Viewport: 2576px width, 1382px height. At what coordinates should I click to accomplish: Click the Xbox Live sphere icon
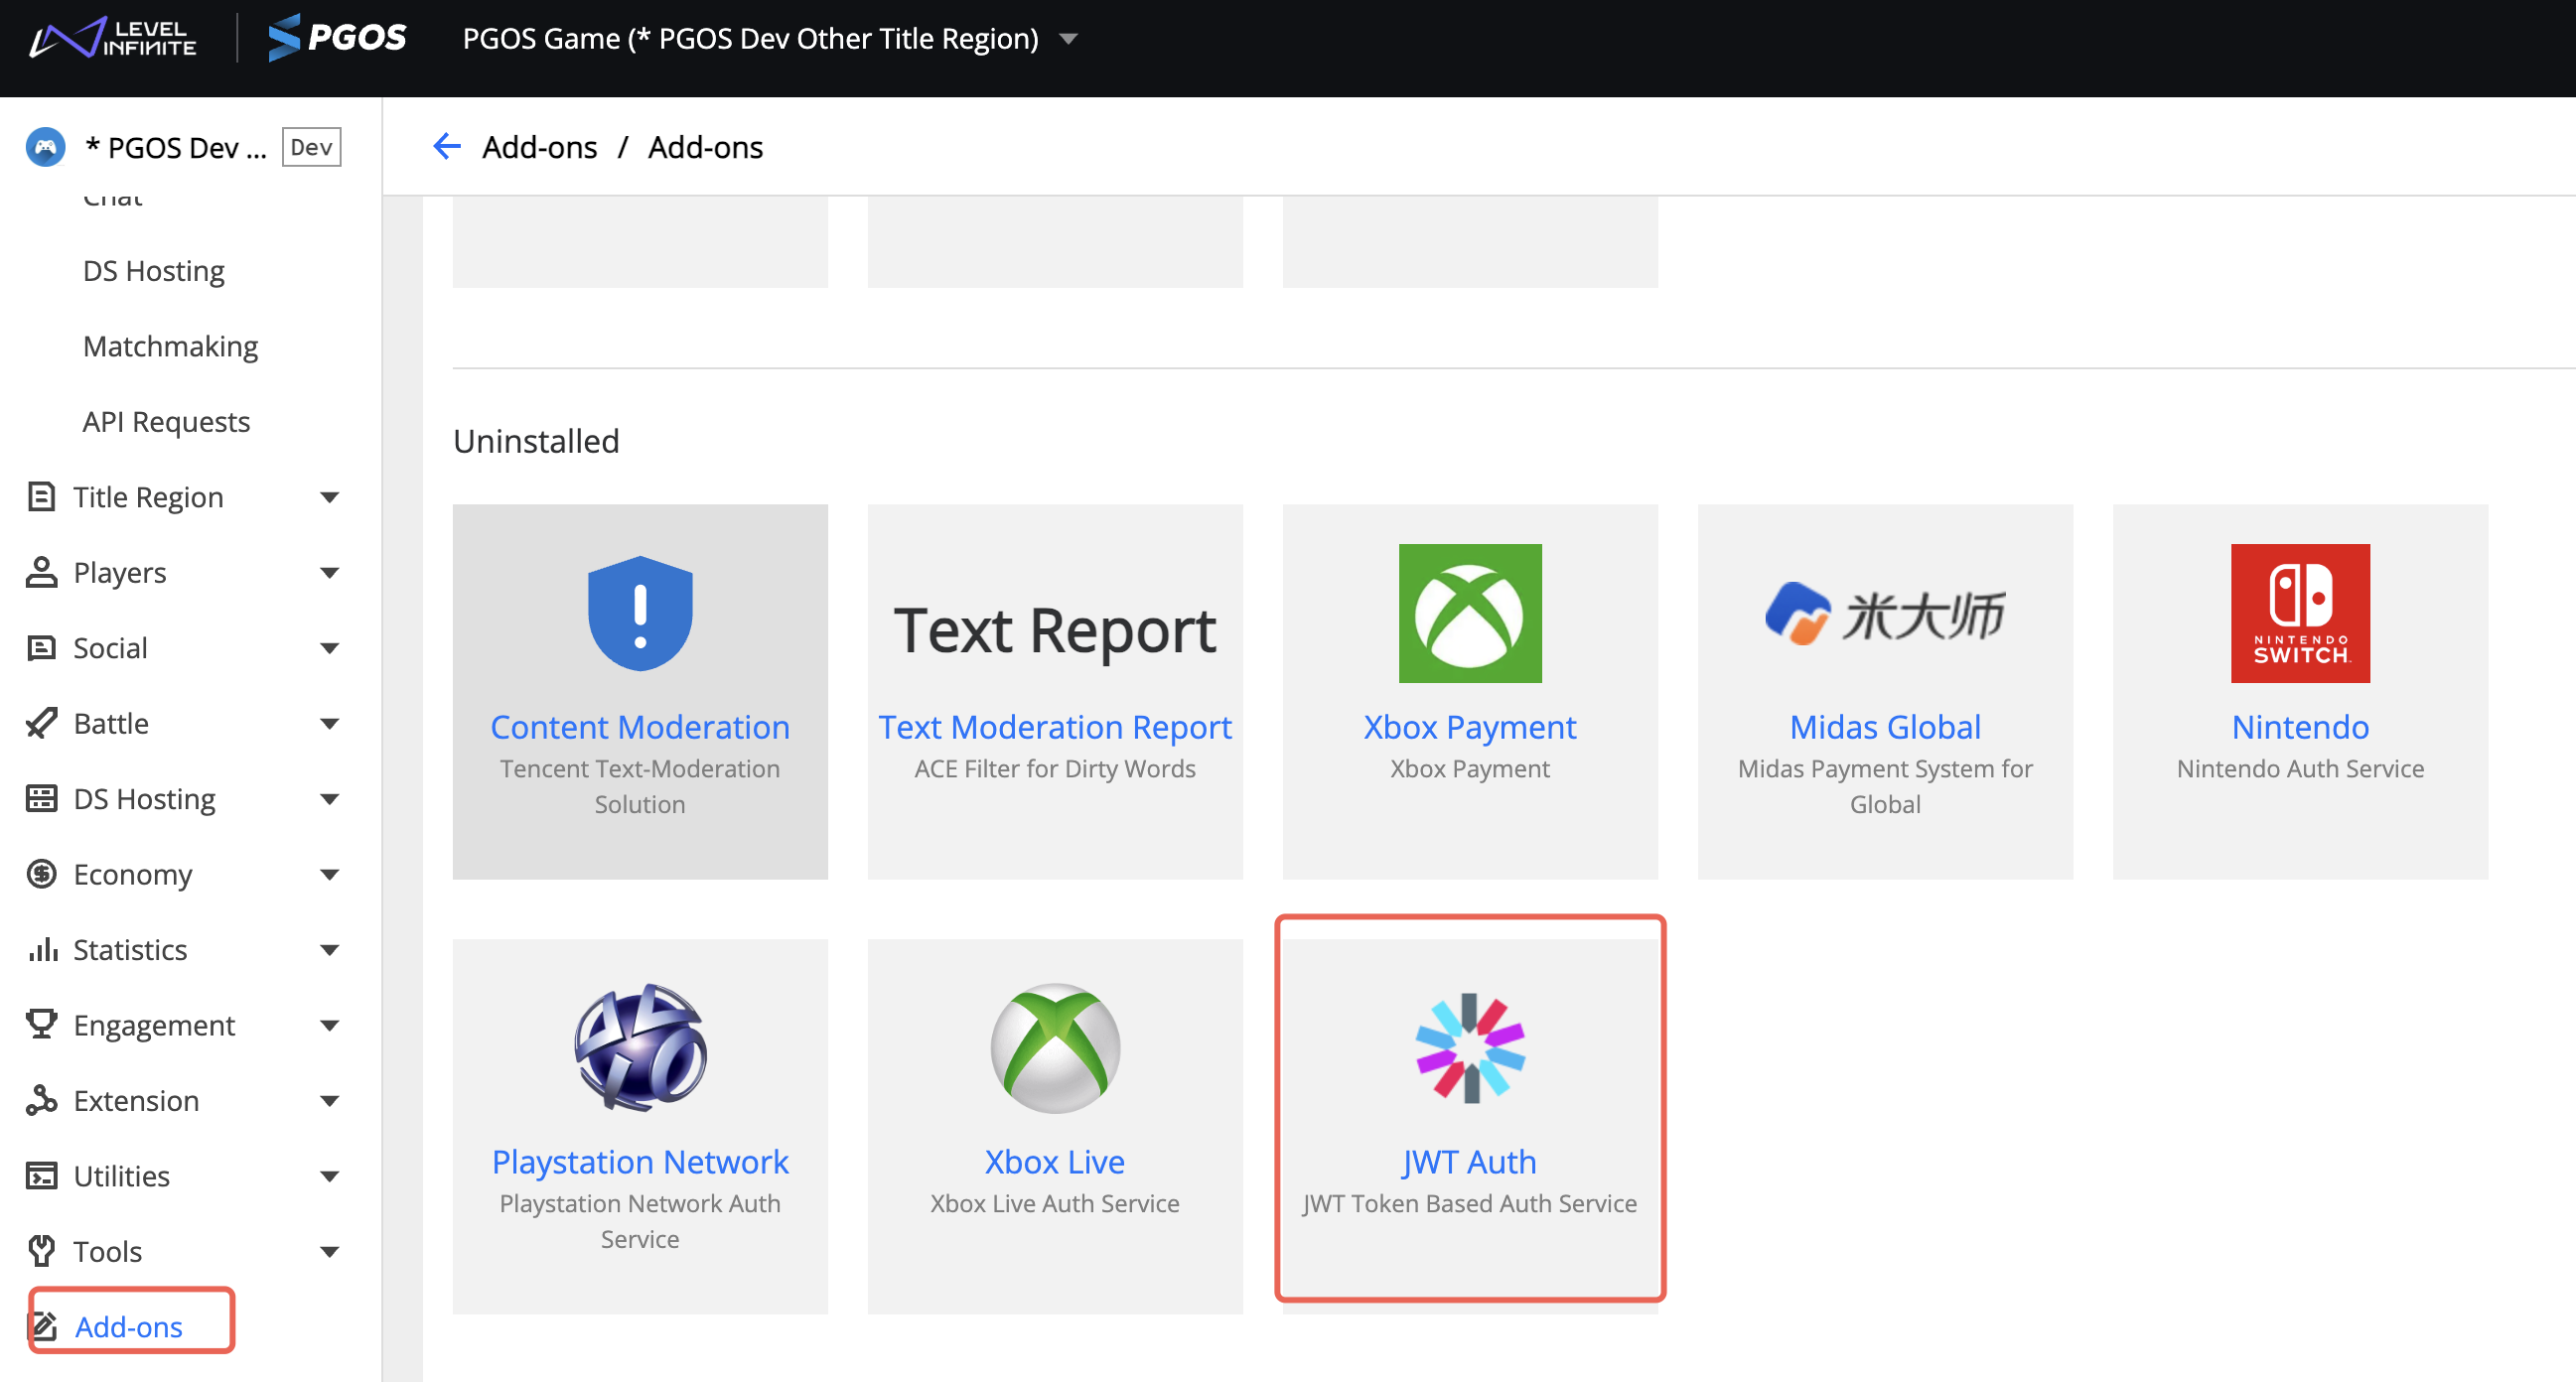[1054, 1047]
